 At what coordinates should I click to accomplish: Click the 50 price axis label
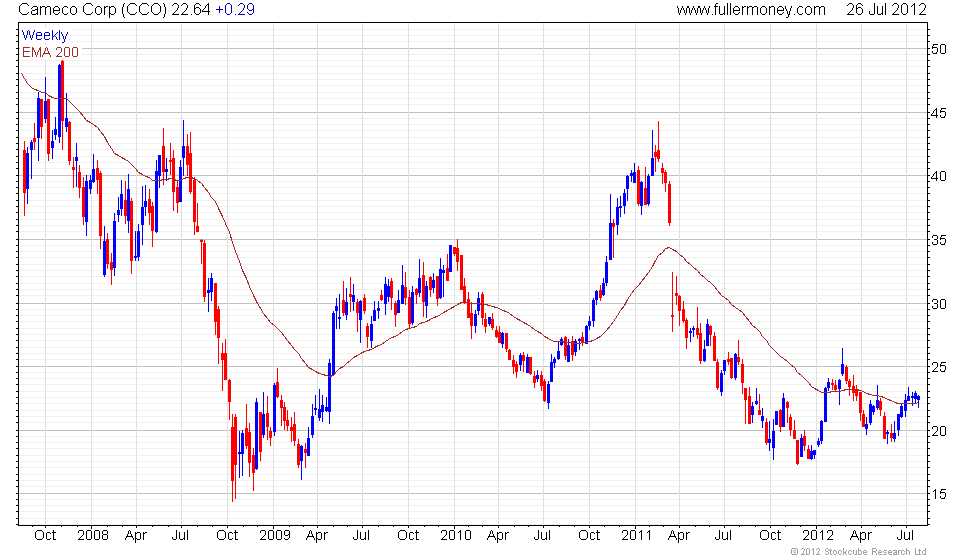939,49
